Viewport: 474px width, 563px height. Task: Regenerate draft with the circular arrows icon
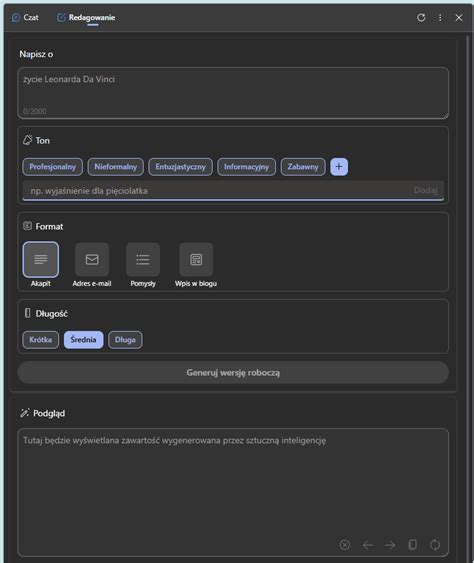click(x=435, y=545)
